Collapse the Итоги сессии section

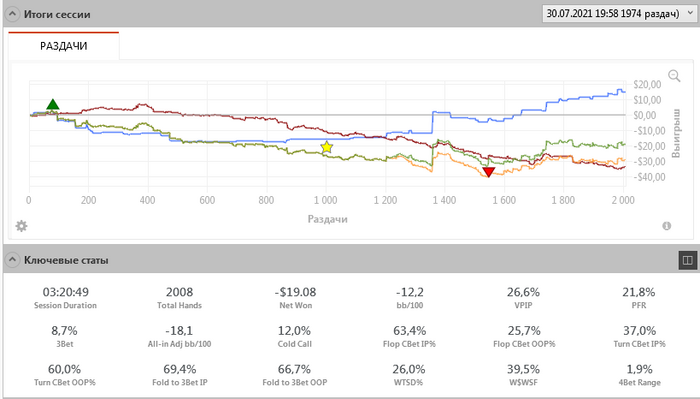pyautogui.click(x=12, y=14)
